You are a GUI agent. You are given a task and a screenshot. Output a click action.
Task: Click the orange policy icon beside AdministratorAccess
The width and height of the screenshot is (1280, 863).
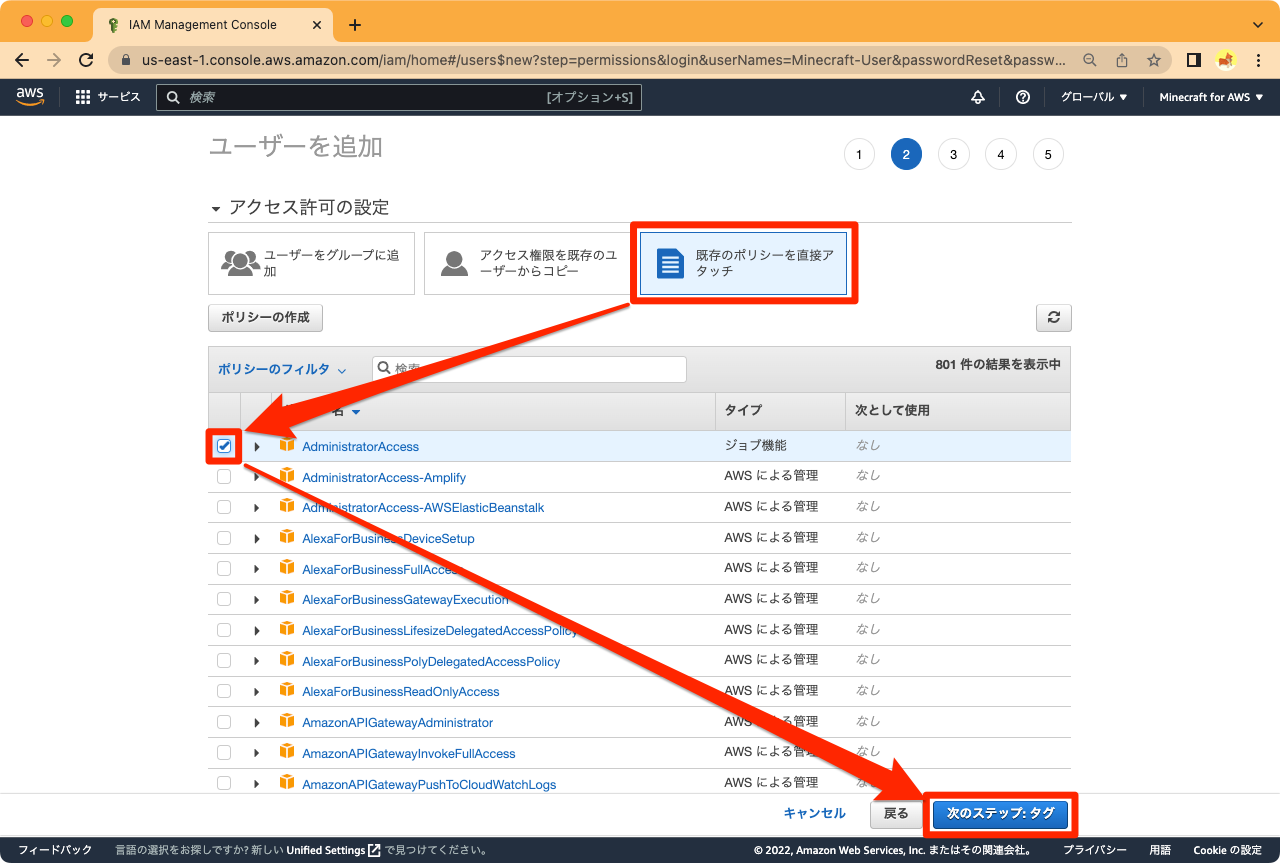(x=287, y=445)
